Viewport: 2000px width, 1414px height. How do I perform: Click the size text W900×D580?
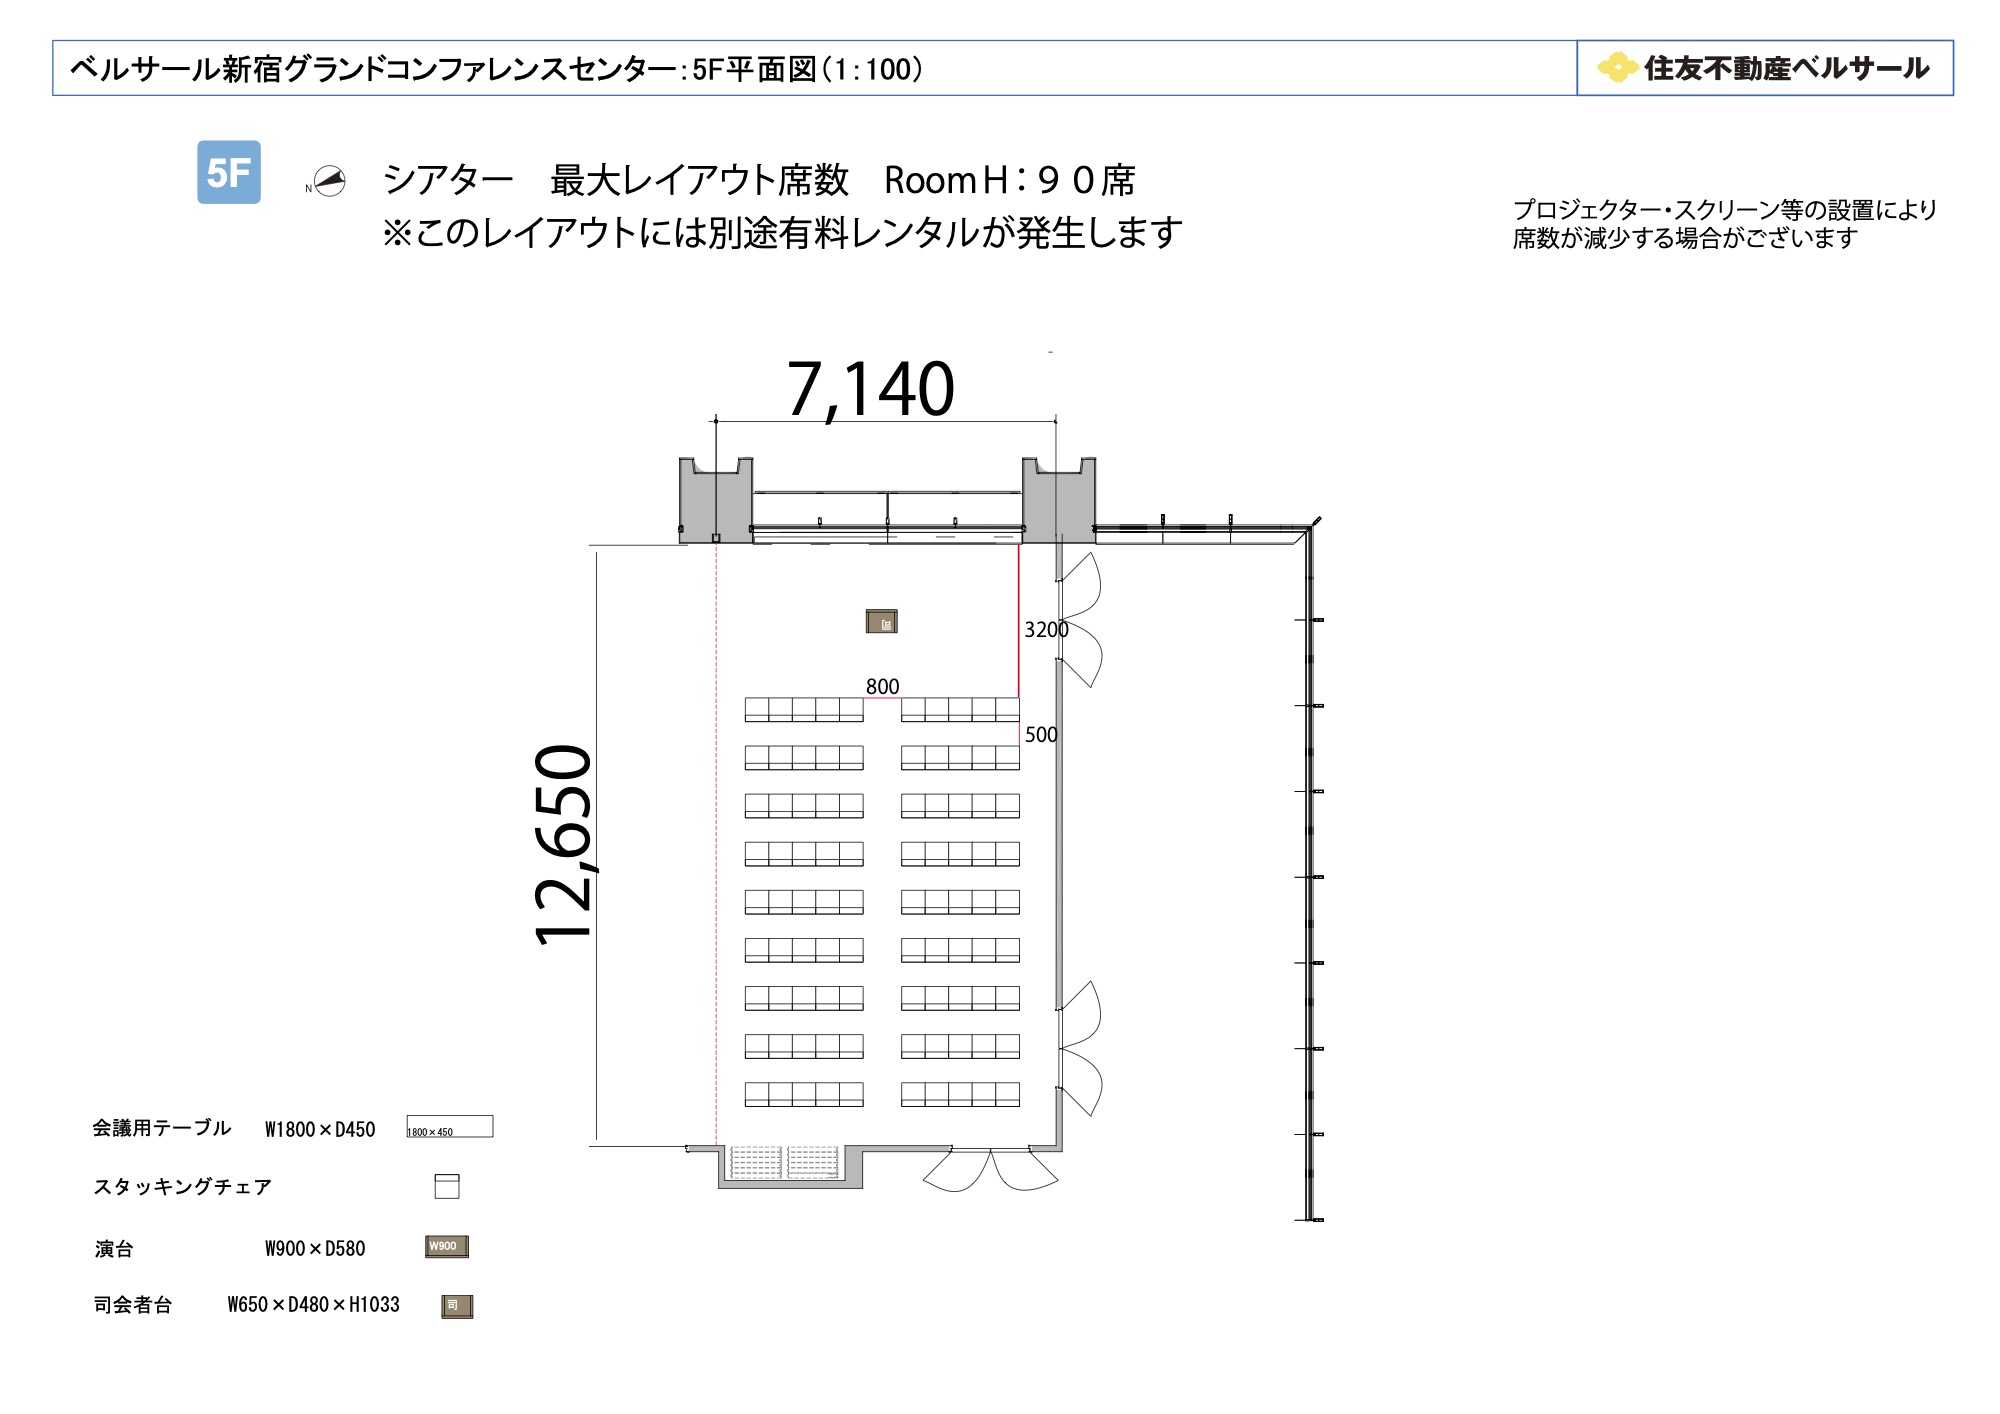(315, 1248)
